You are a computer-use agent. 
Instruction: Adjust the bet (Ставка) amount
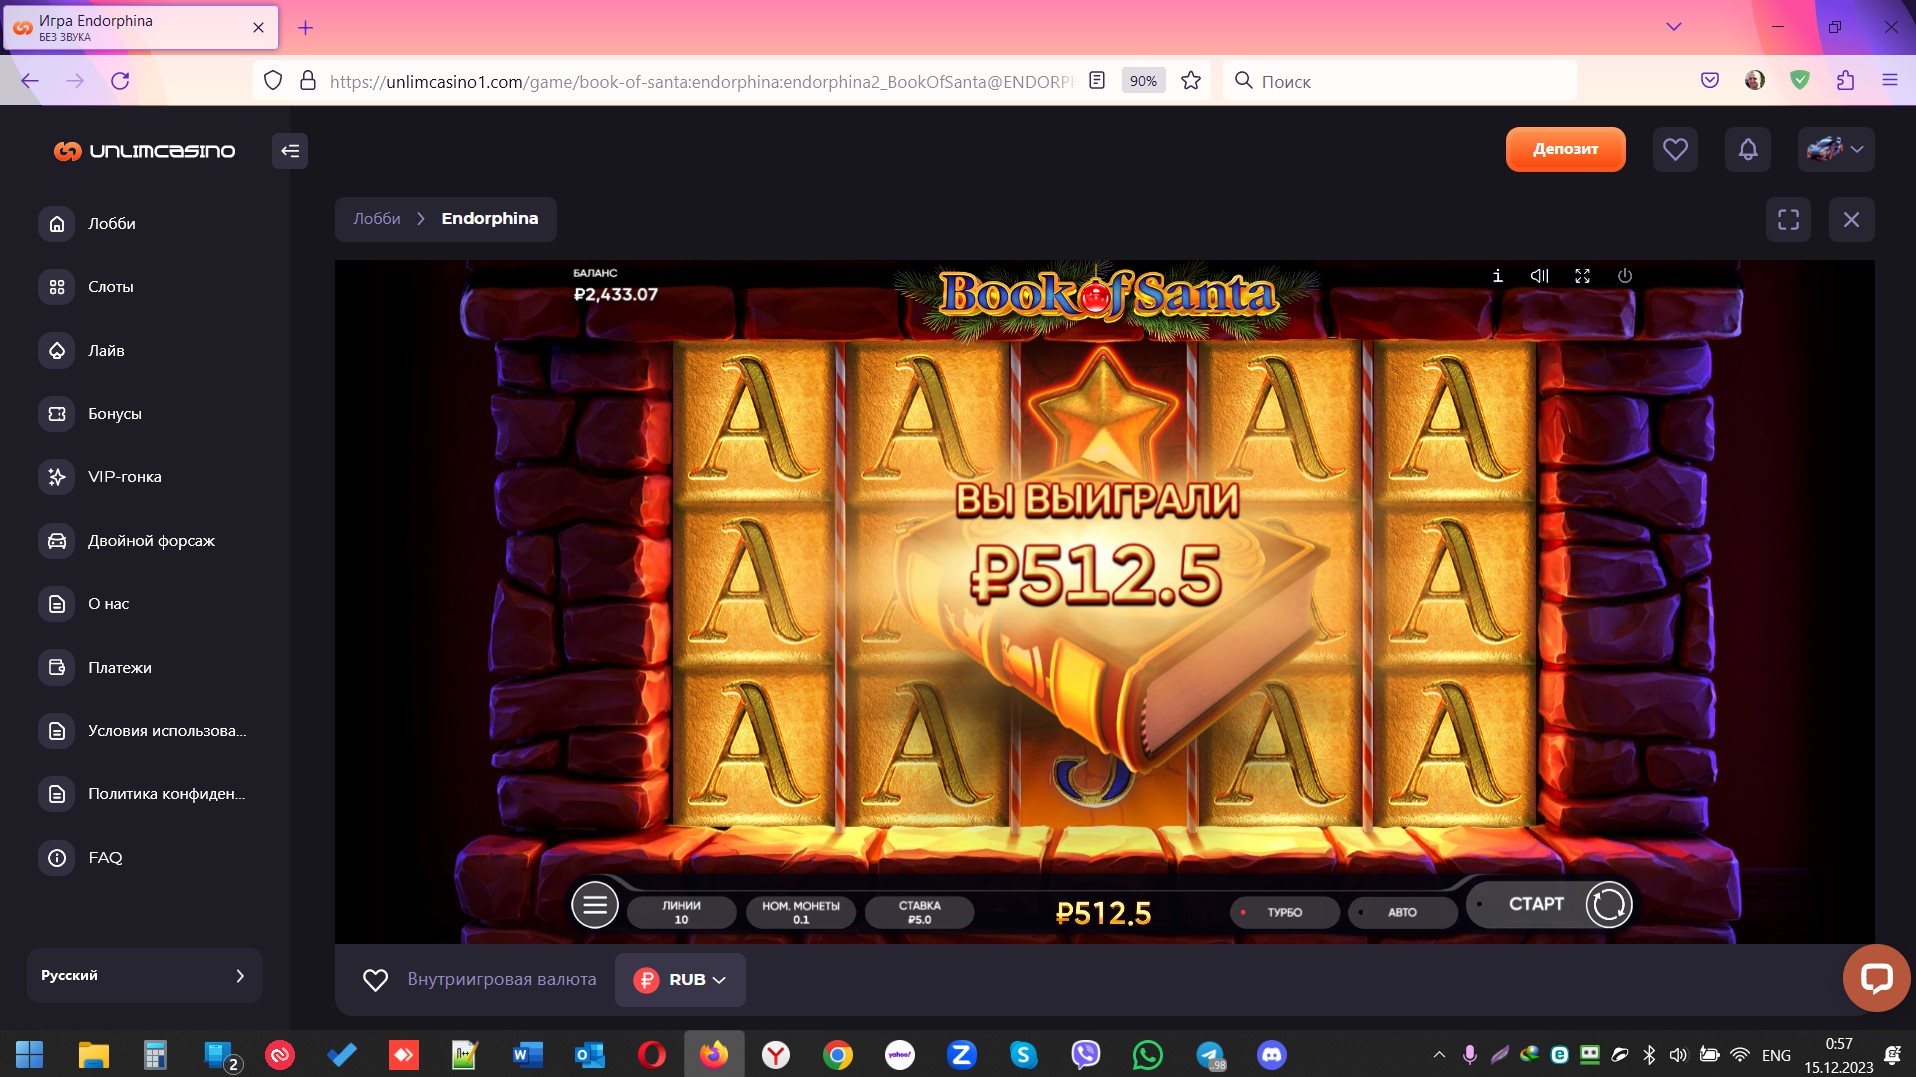point(920,912)
